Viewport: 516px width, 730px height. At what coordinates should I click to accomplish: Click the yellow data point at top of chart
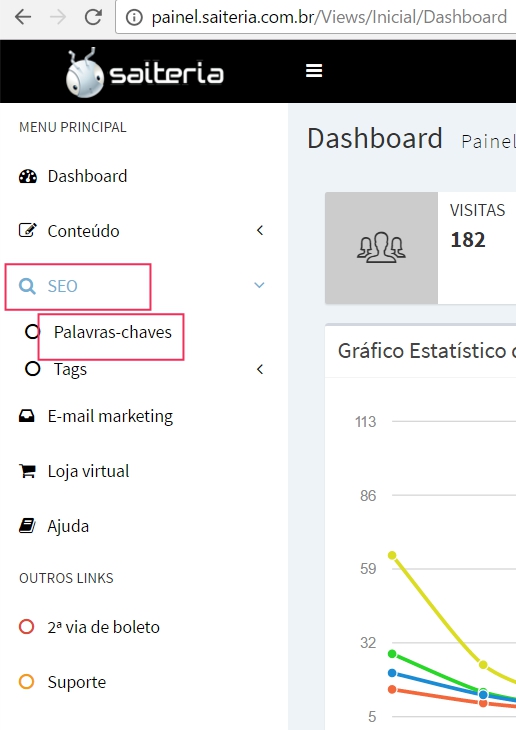392,555
